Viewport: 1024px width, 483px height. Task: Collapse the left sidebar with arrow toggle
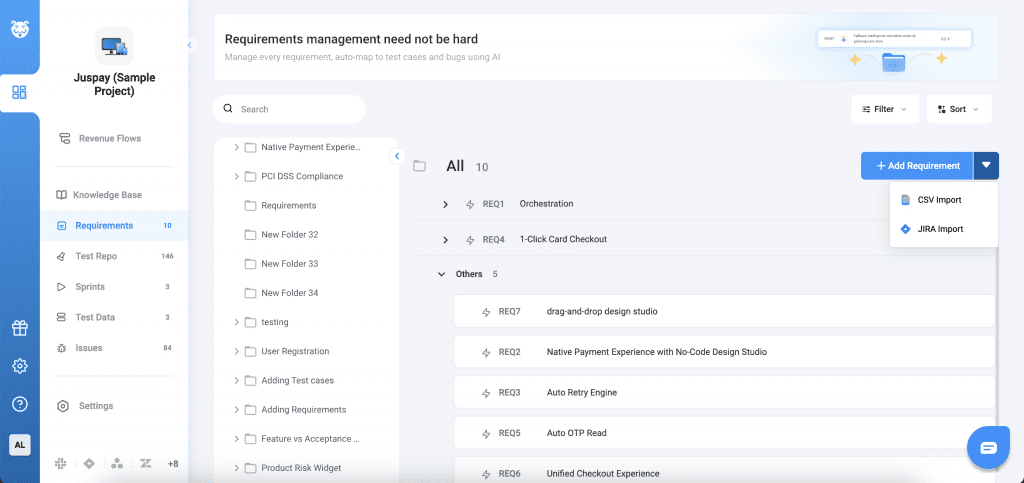click(189, 45)
